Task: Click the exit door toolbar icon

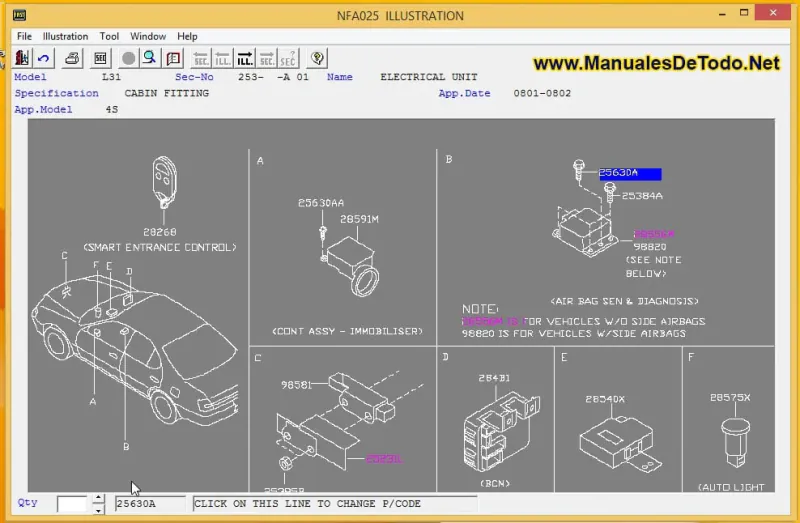Action: point(23,58)
